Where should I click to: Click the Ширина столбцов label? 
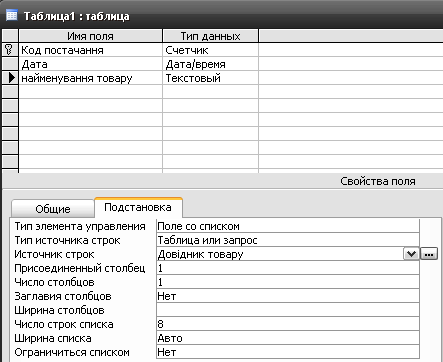59,310
